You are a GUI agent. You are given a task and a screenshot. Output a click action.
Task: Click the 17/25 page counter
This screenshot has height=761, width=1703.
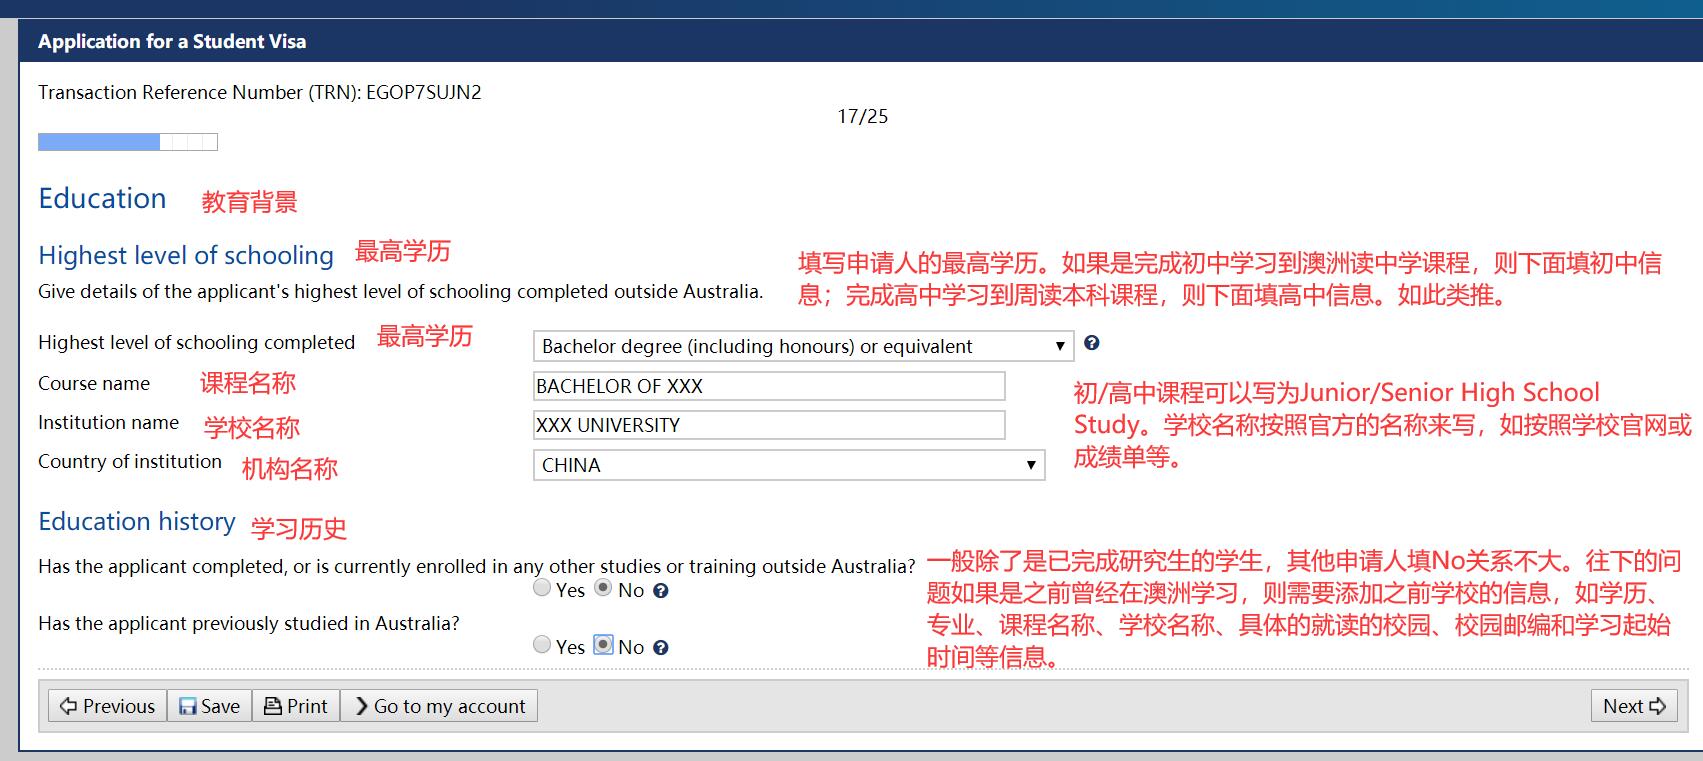pos(863,117)
